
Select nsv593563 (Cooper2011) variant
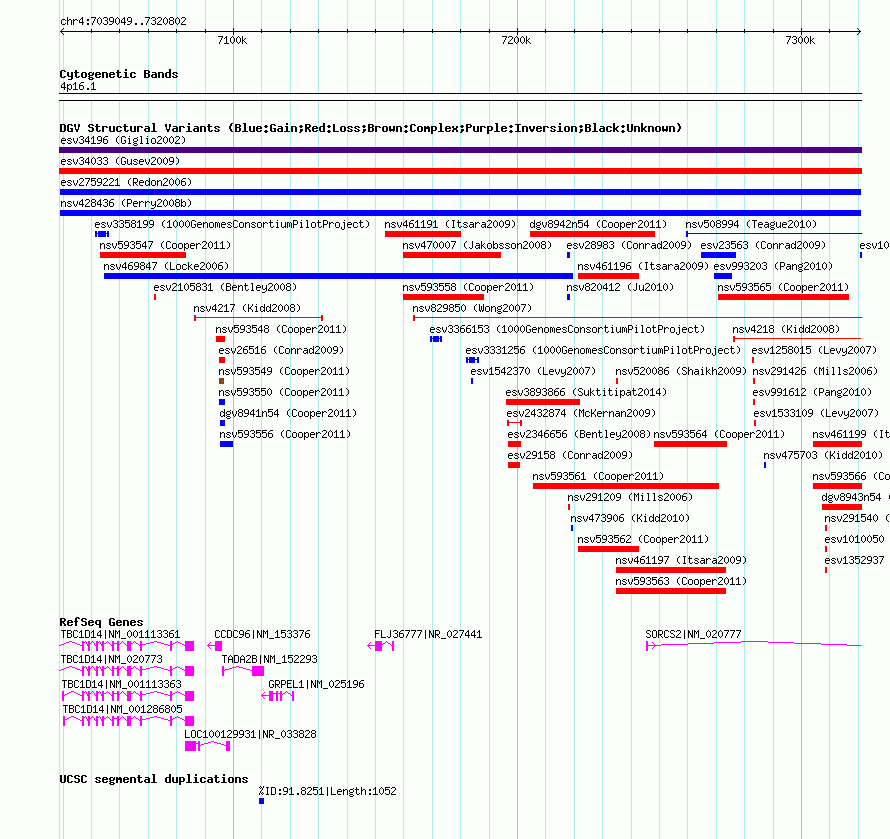[x=671, y=591]
